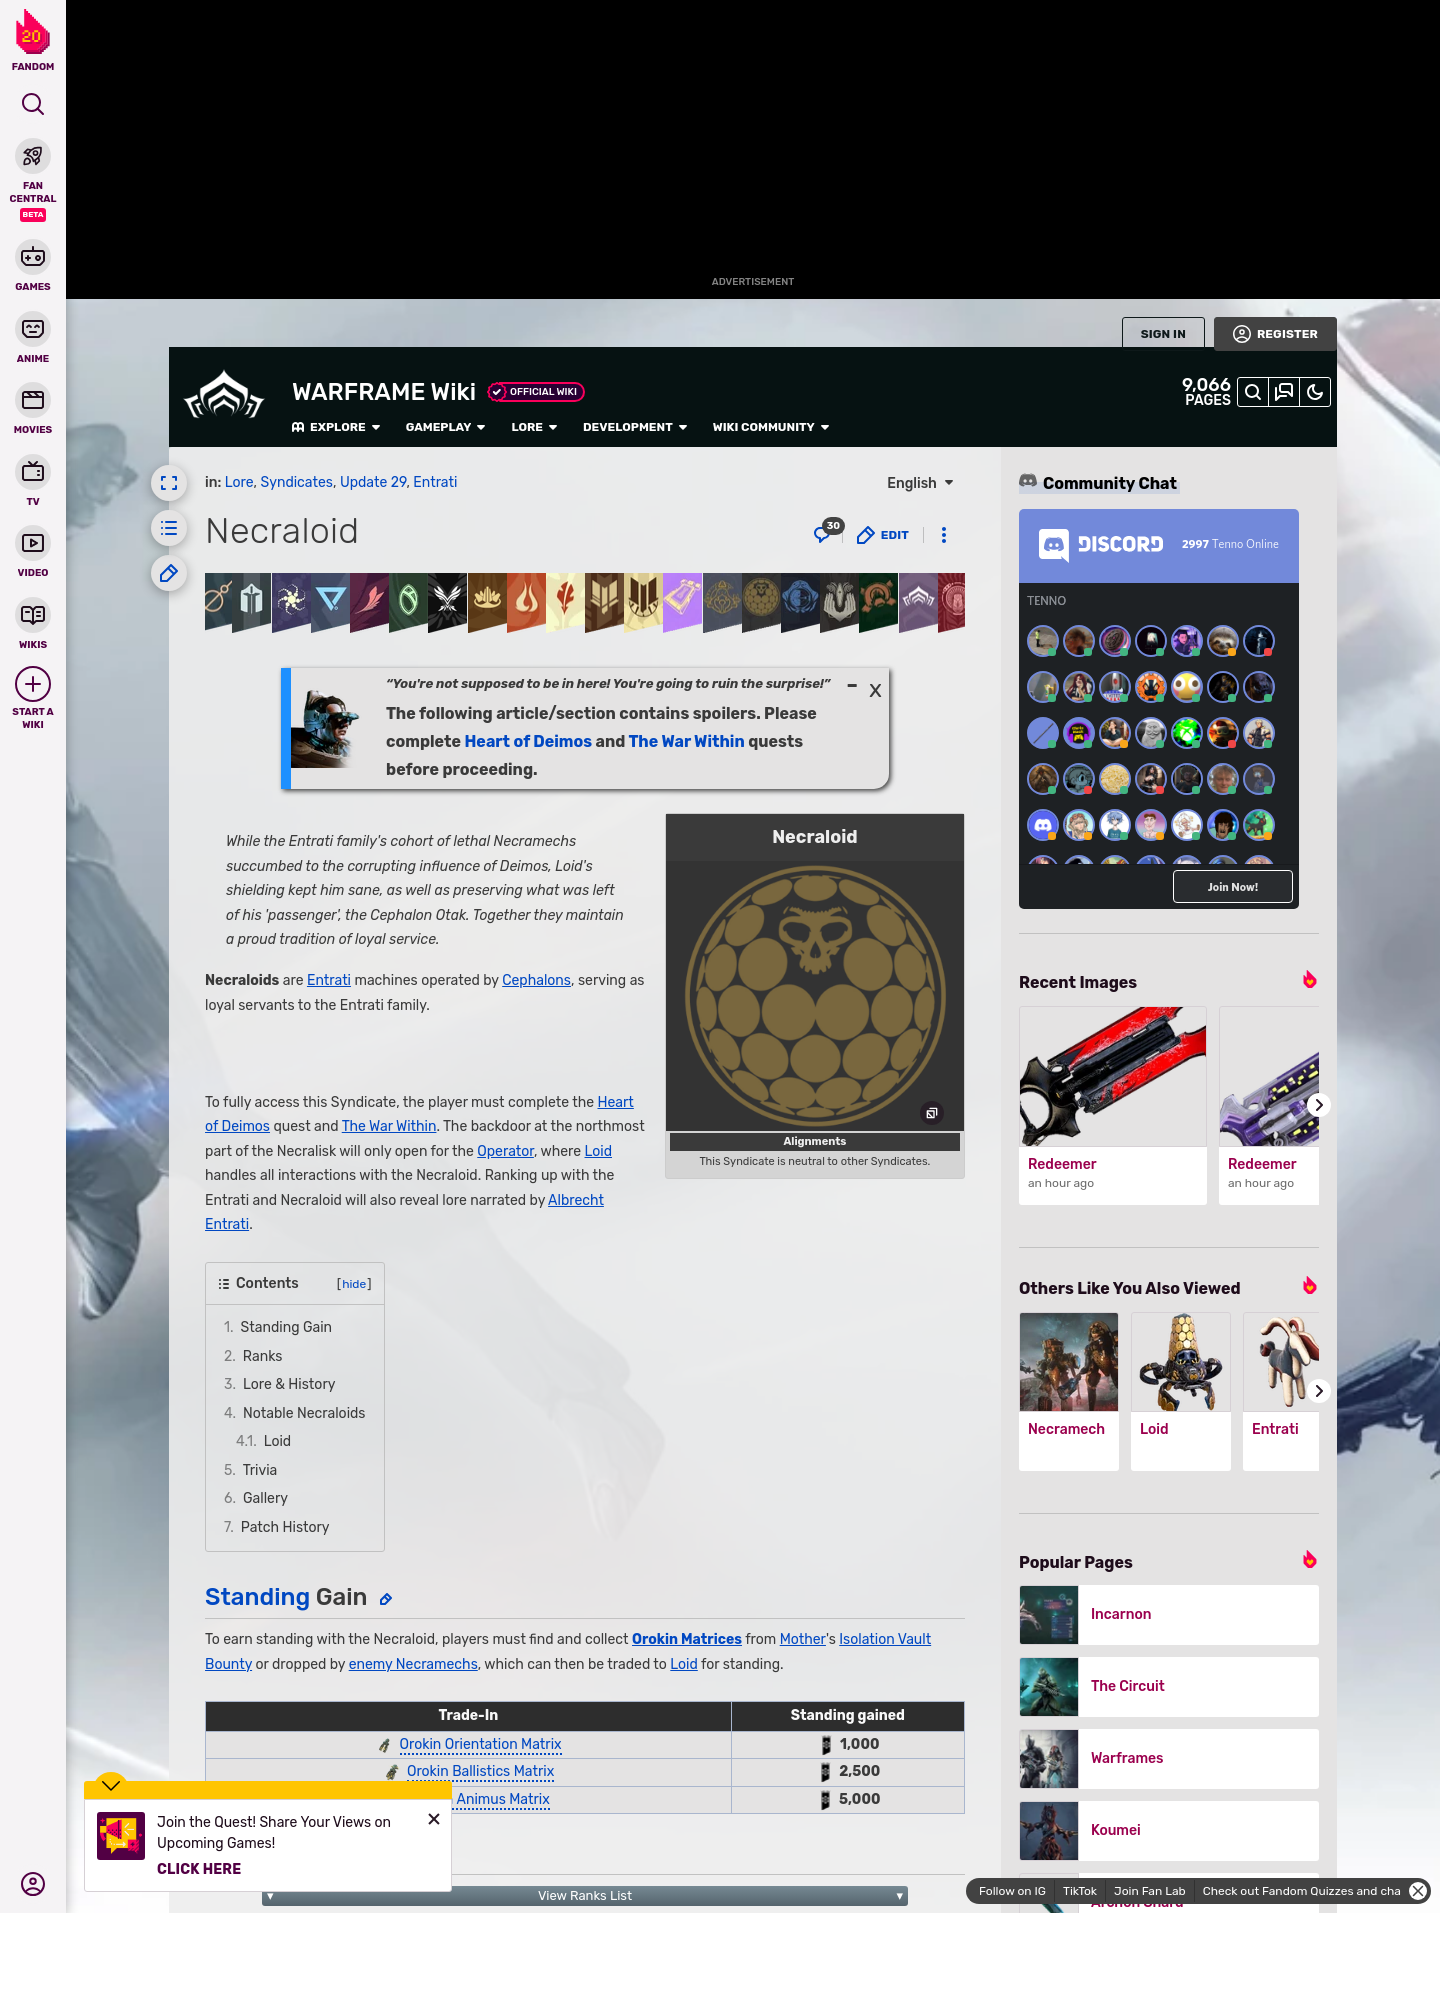The height and width of the screenshot is (2000, 1440).
Task: Click the Warframe lotus wiki logo
Action: tap(224, 395)
